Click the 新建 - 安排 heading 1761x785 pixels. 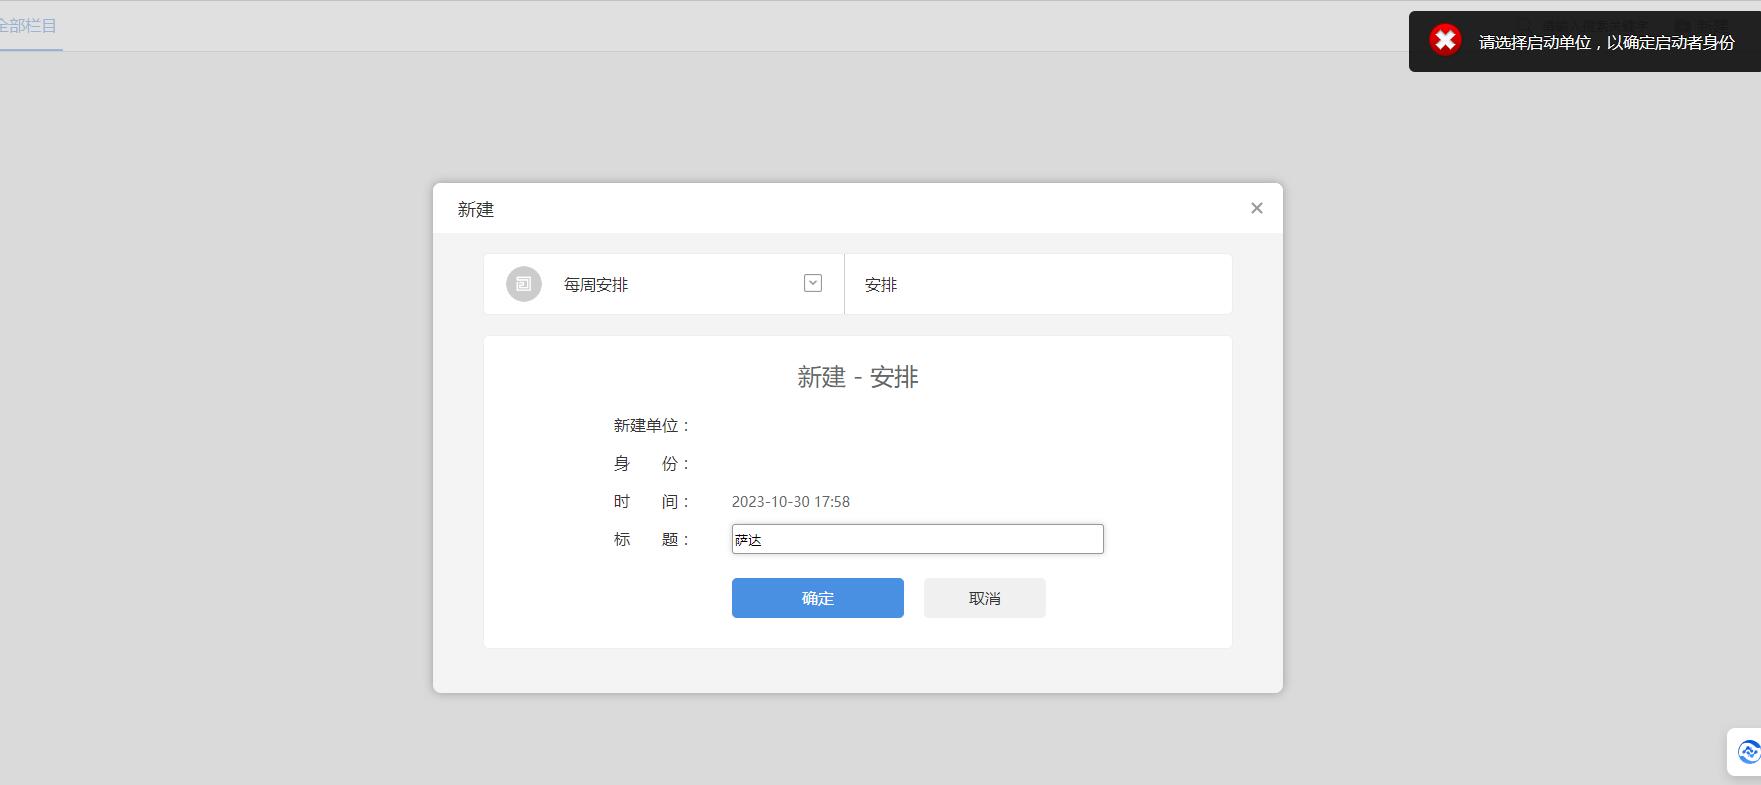pos(857,377)
